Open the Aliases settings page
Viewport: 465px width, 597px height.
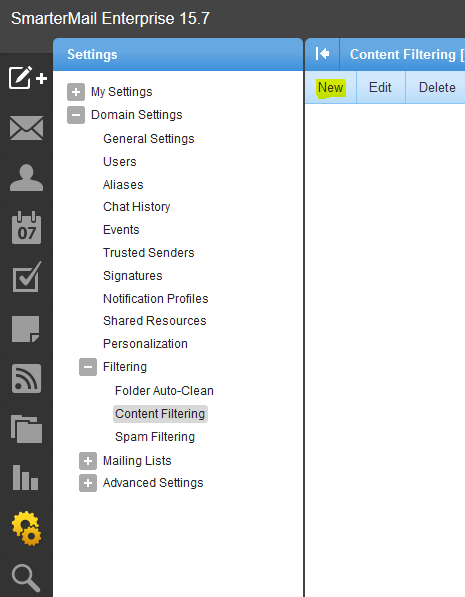pyautogui.click(x=123, y=185)
